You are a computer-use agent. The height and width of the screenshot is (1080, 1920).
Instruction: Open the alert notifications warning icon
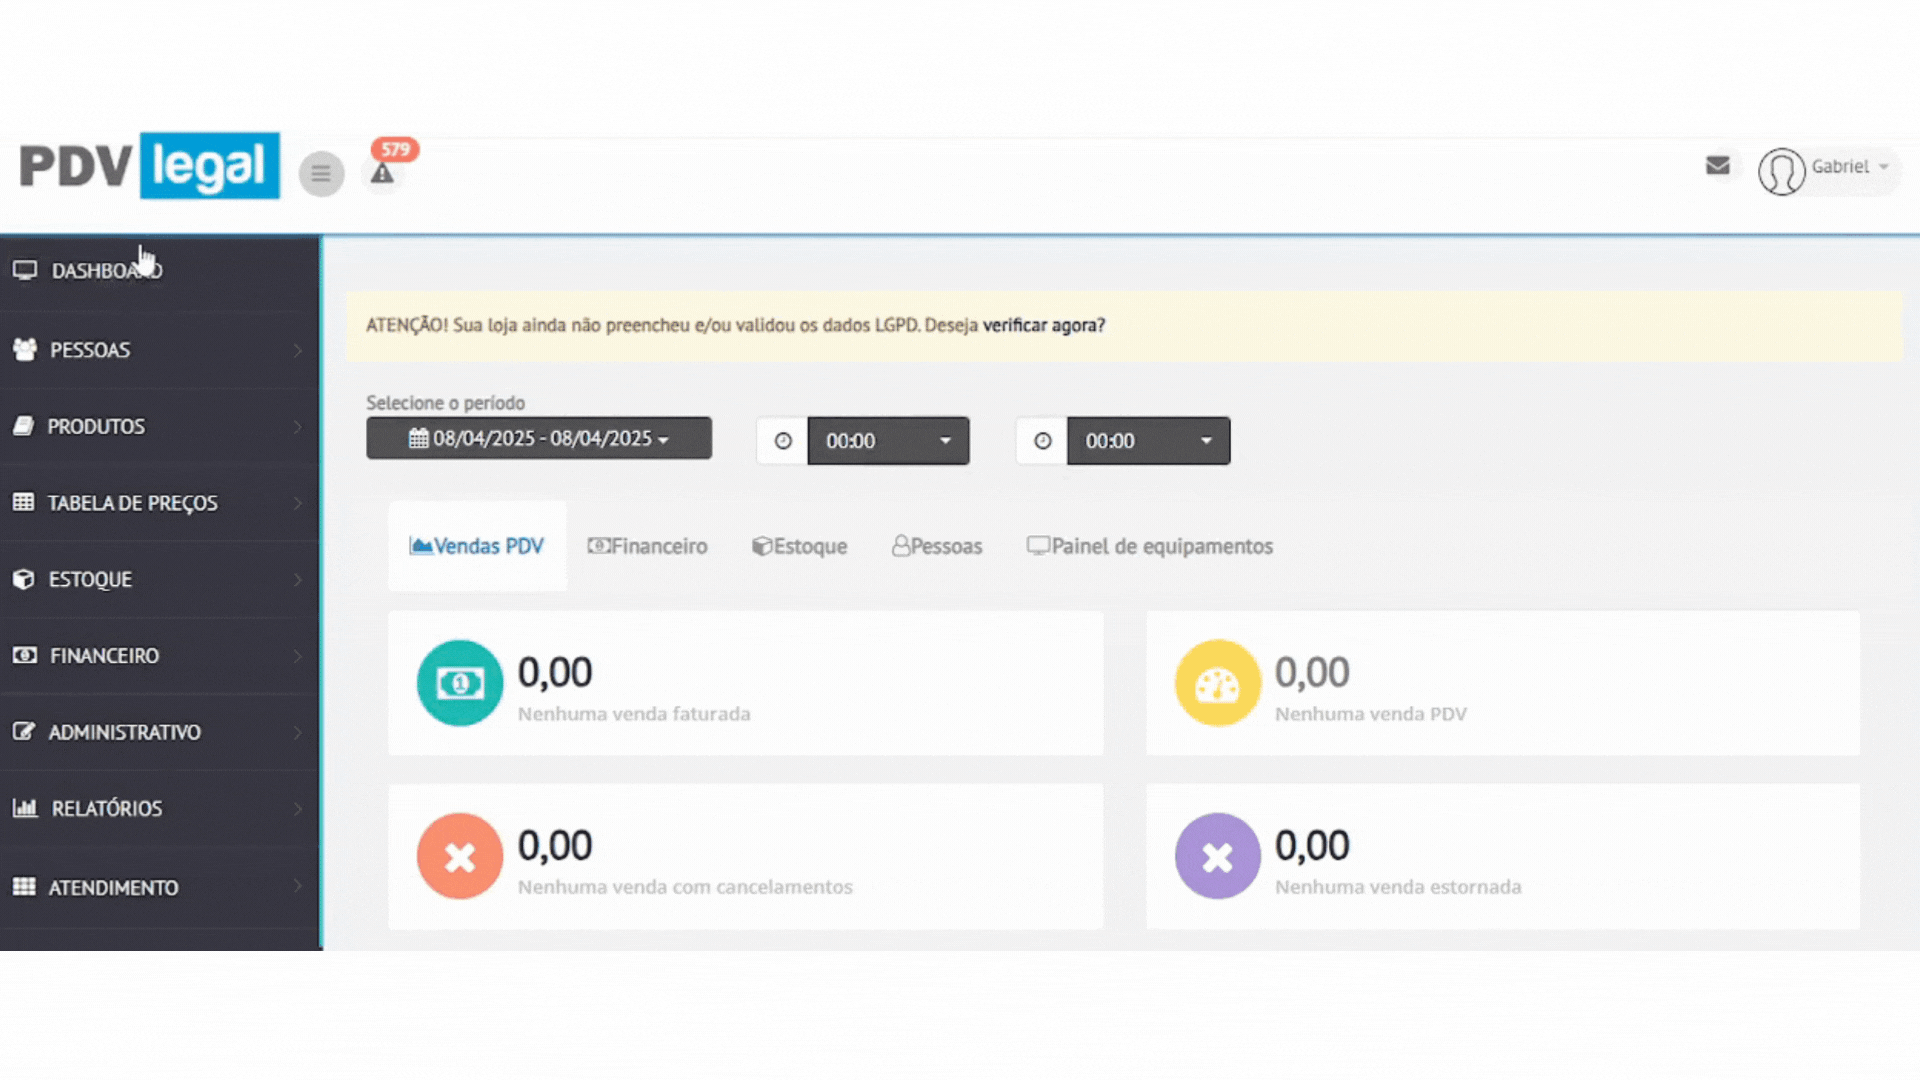point(382,174)
